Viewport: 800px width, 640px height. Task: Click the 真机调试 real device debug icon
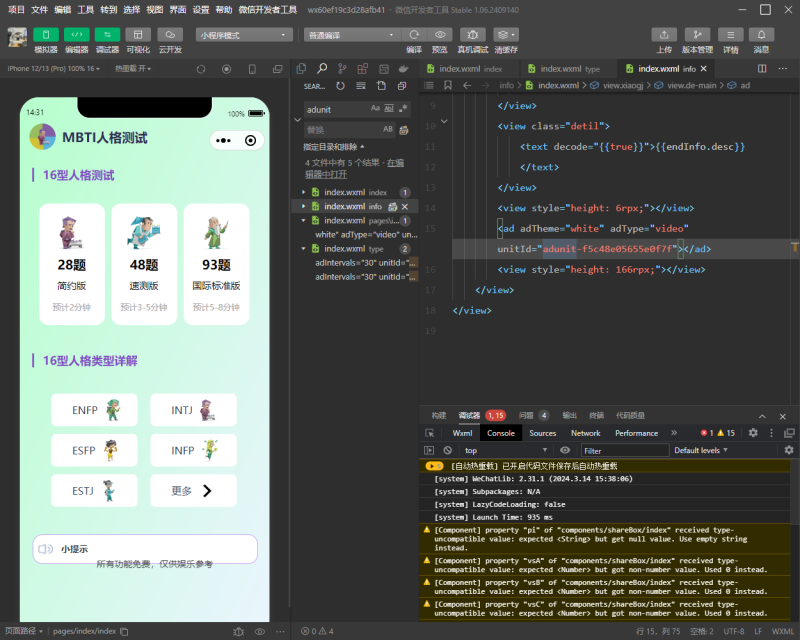[x=473, y=35]
